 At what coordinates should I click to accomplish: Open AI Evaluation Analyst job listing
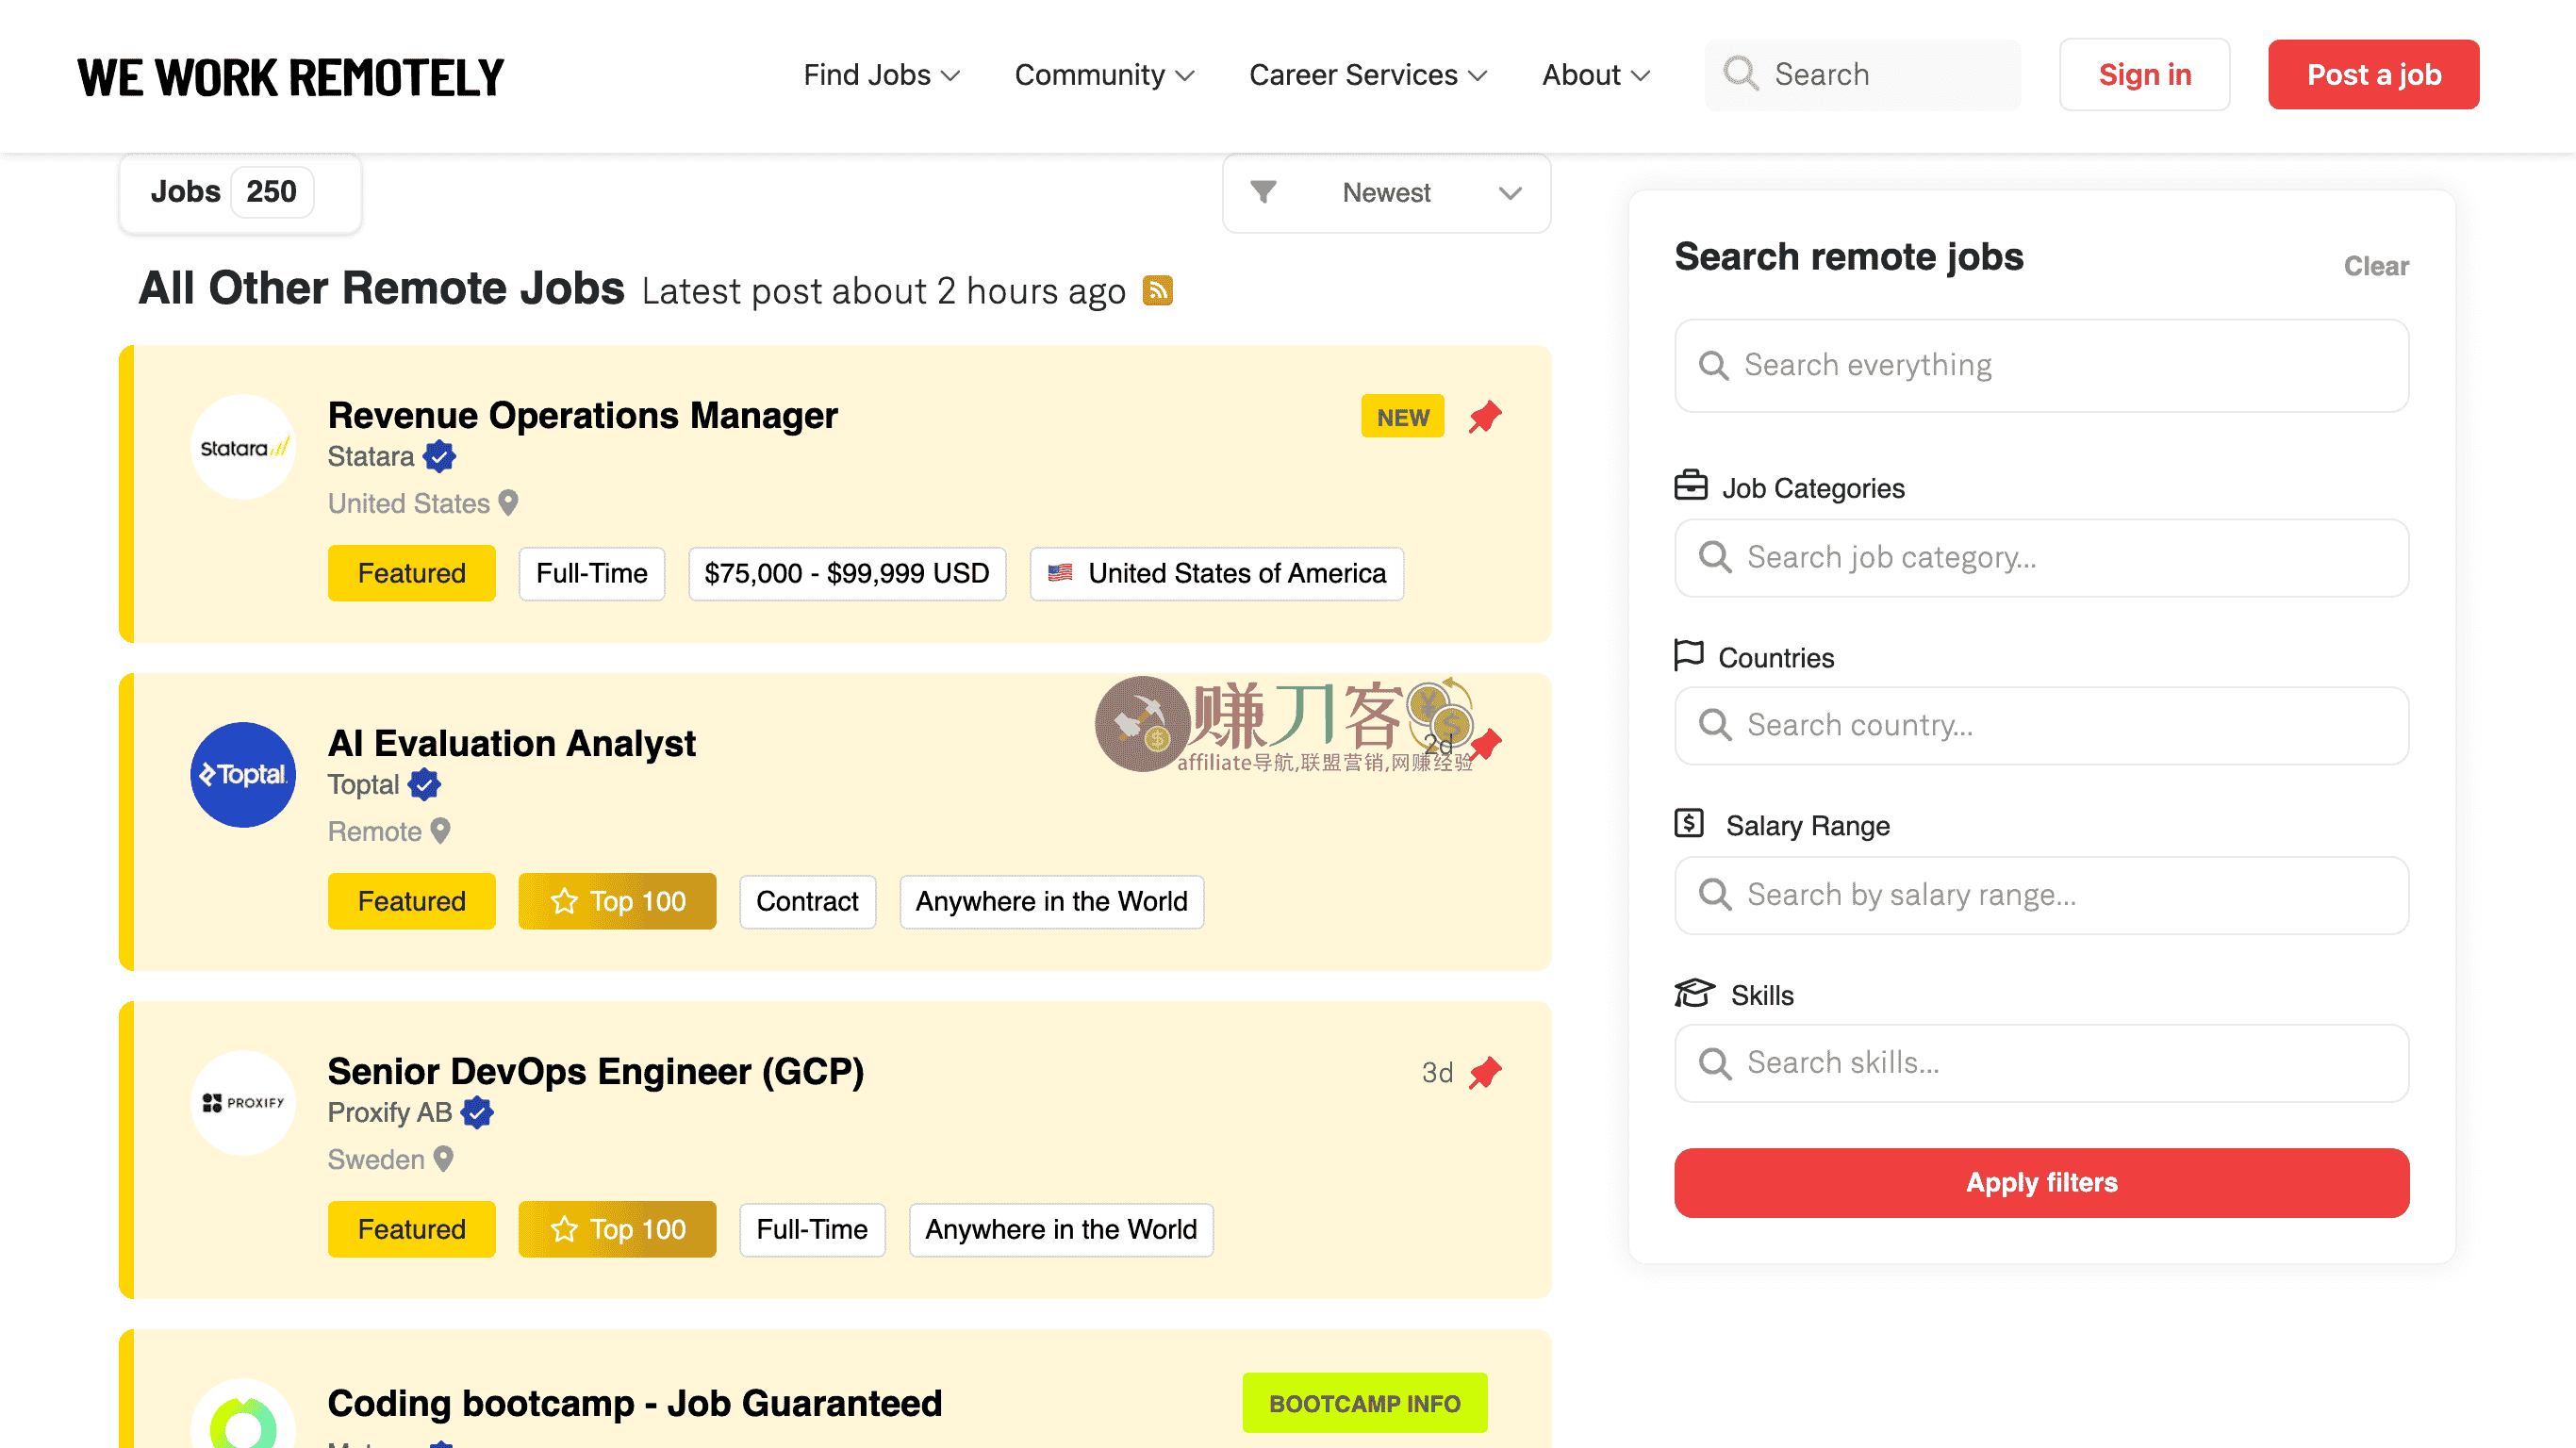coord(512,743)
